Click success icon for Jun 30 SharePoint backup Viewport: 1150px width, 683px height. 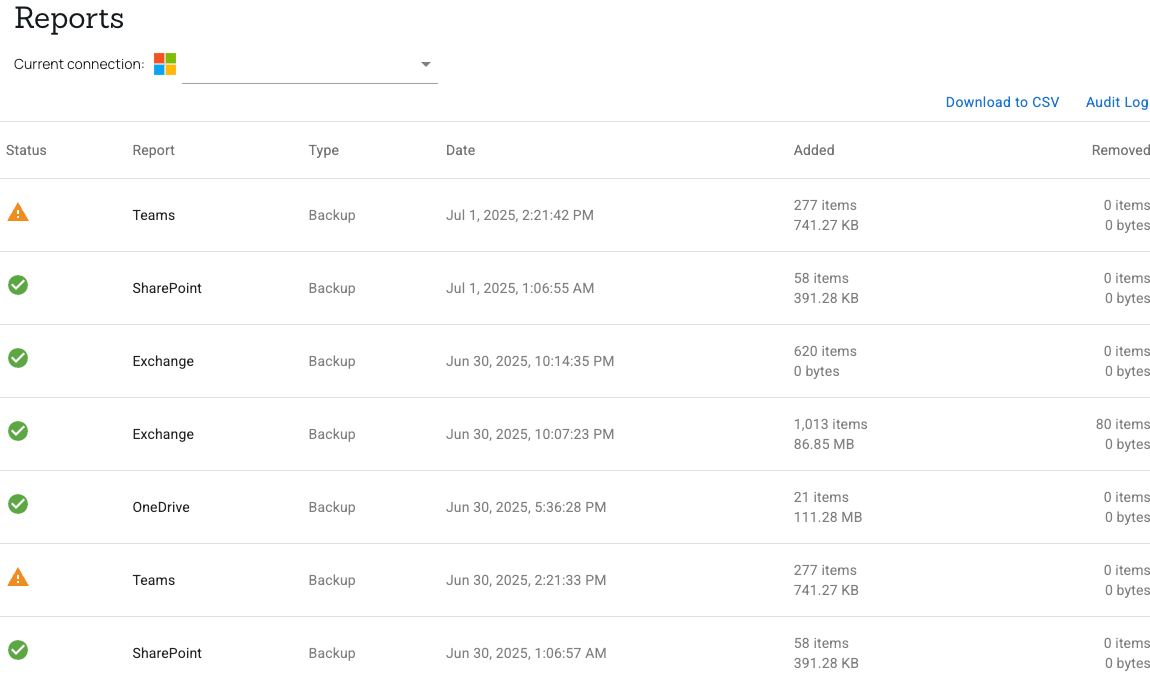tap(18, 650)
